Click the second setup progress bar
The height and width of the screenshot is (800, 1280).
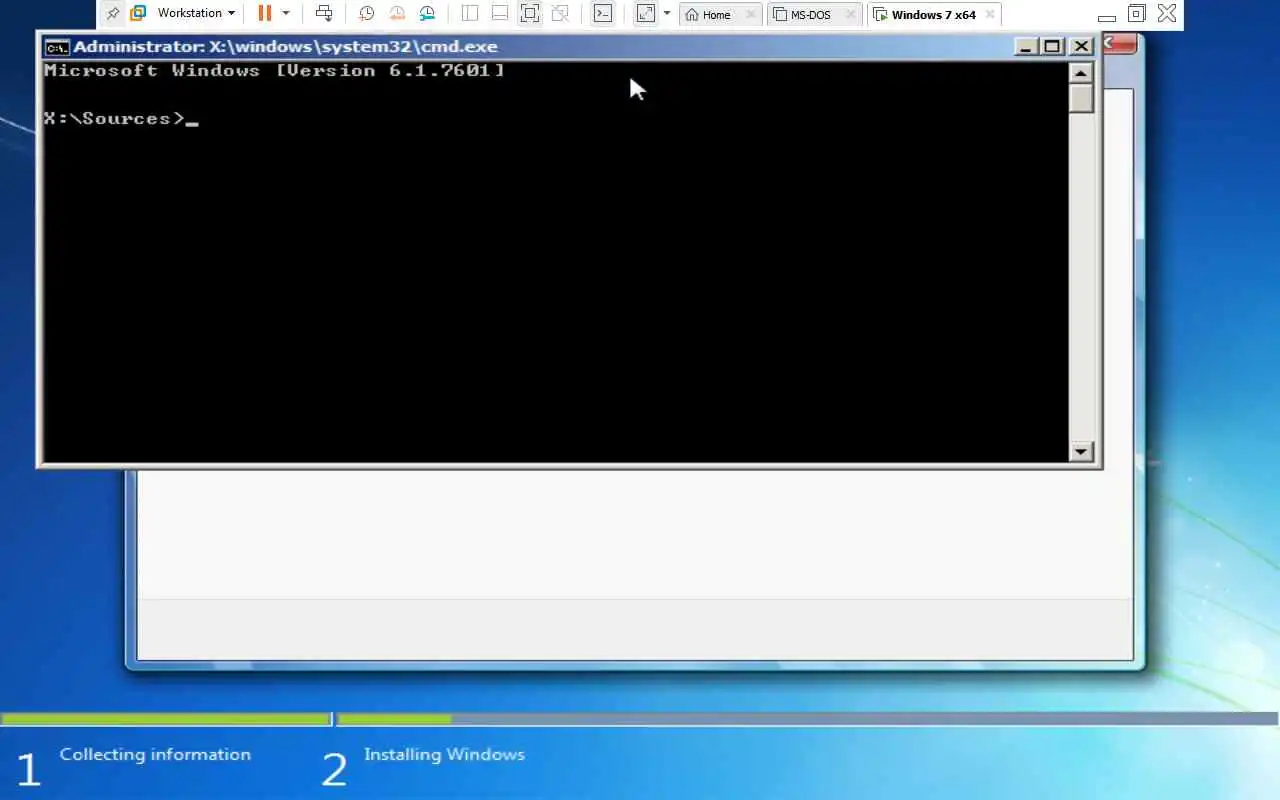click(x=808, y=719)
